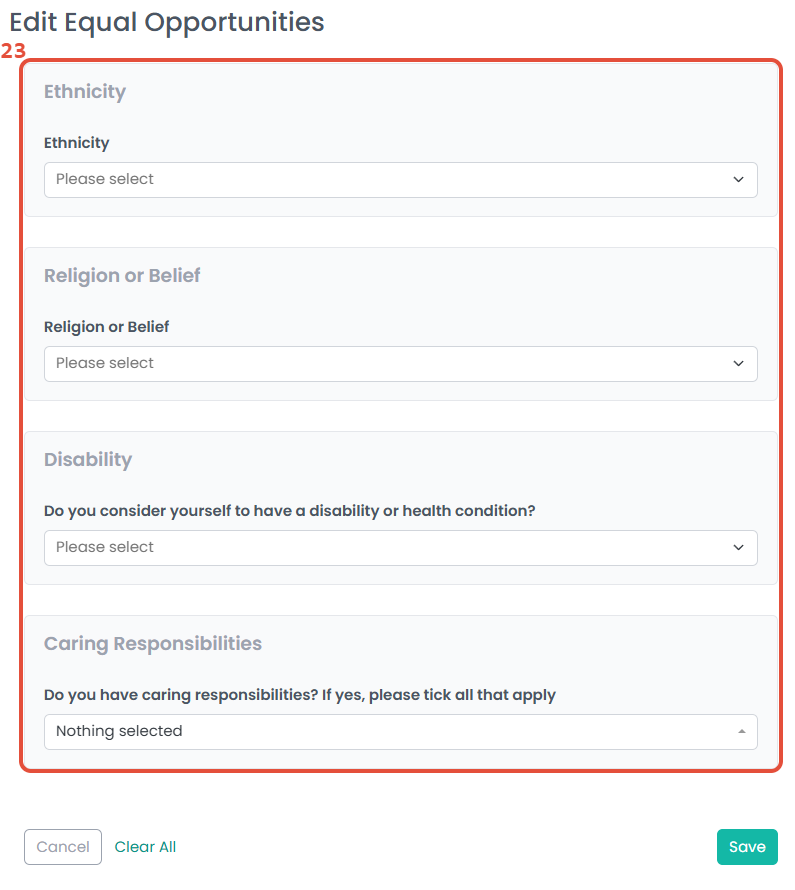The image size is (795, 890).
Task: Click the Edit Equal Opportunities page title
Action: pyautogui.click(x=167, y=23)
